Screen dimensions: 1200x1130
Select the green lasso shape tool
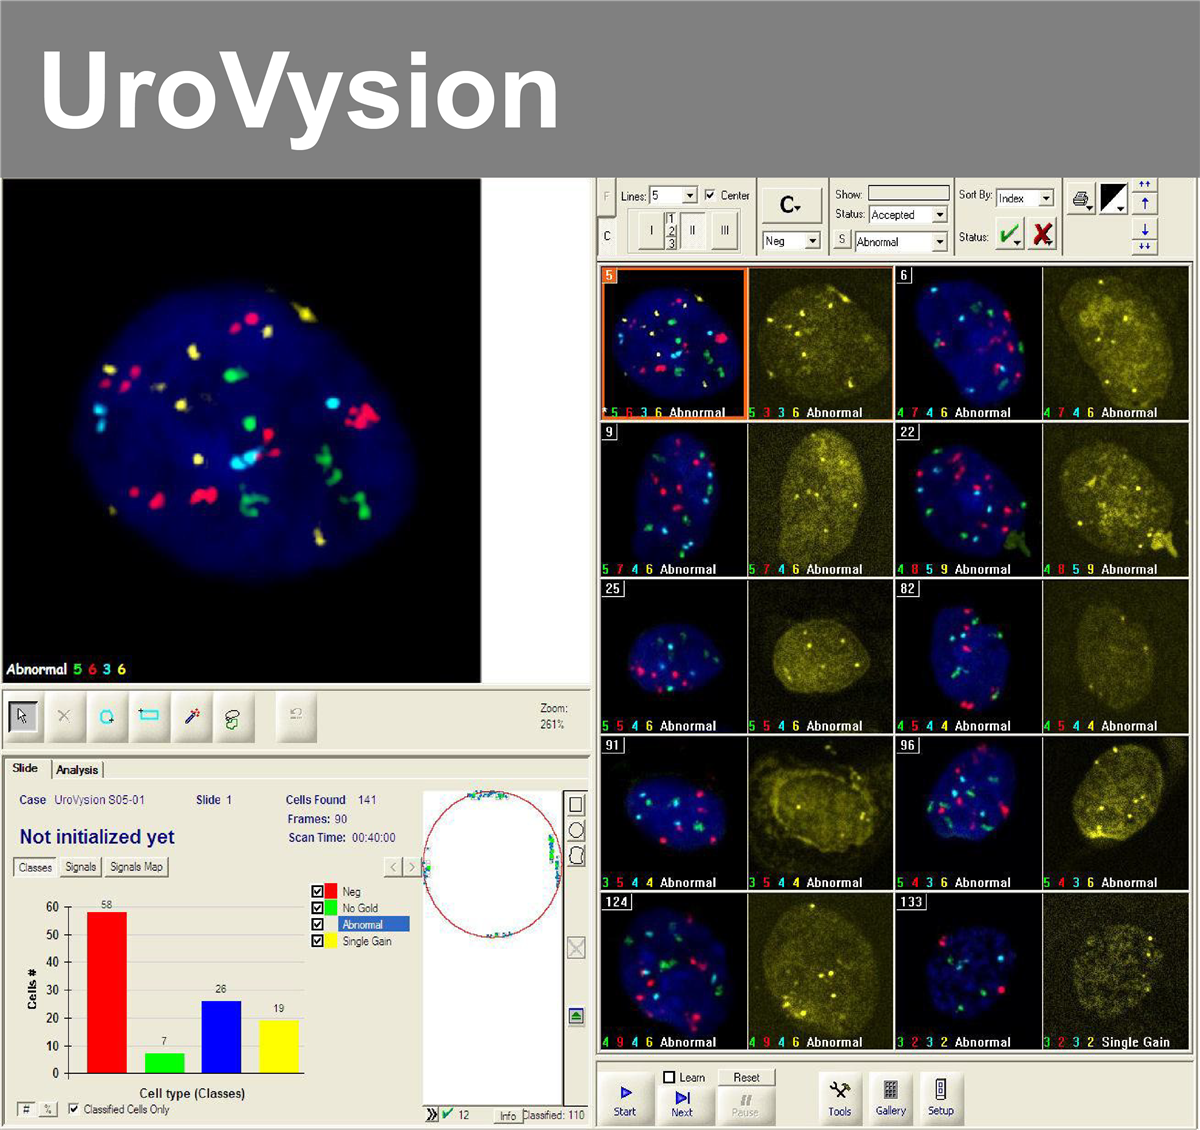(x=233, y=716)
